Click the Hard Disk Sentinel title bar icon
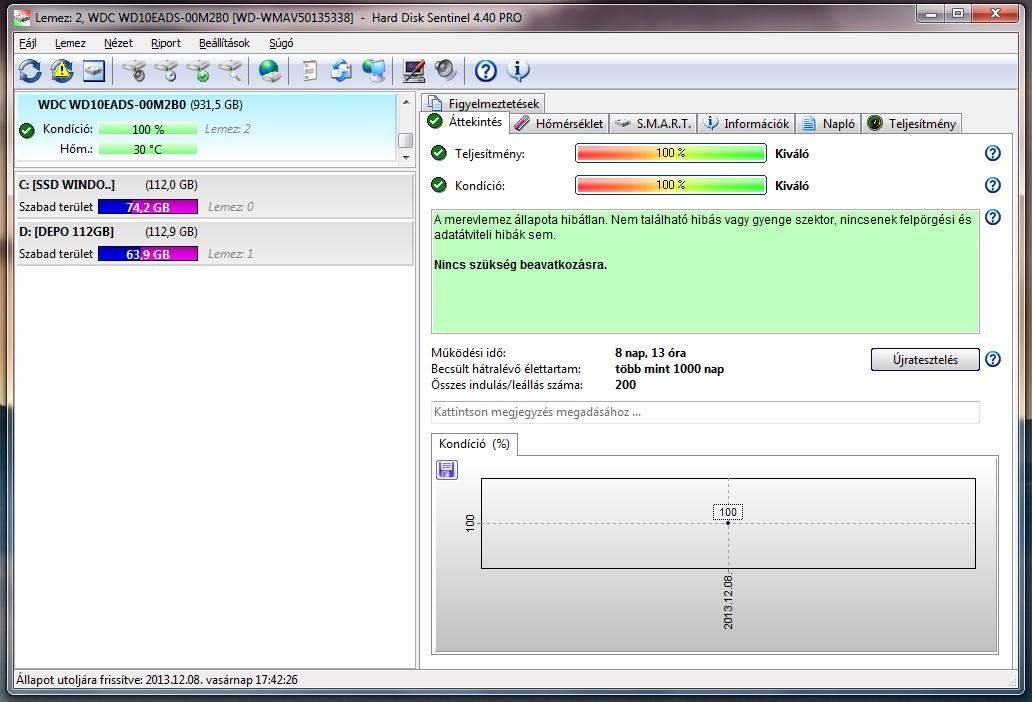The height and width of the screenshot is (702, 1032). (x=22, y=16)
